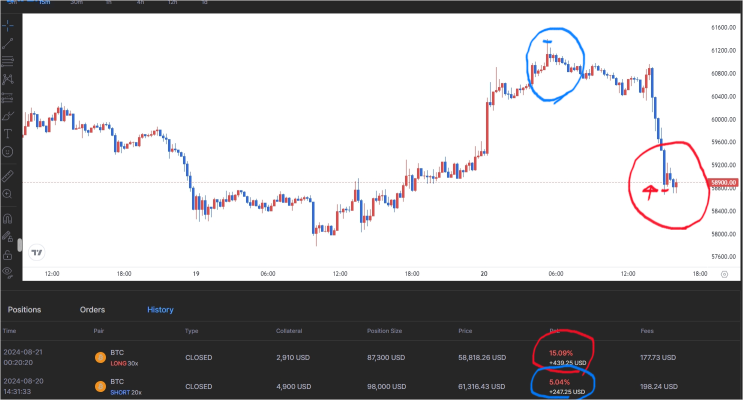Open the History tab
The width and height of the screenshot is (743, 400).
[160, 309]
